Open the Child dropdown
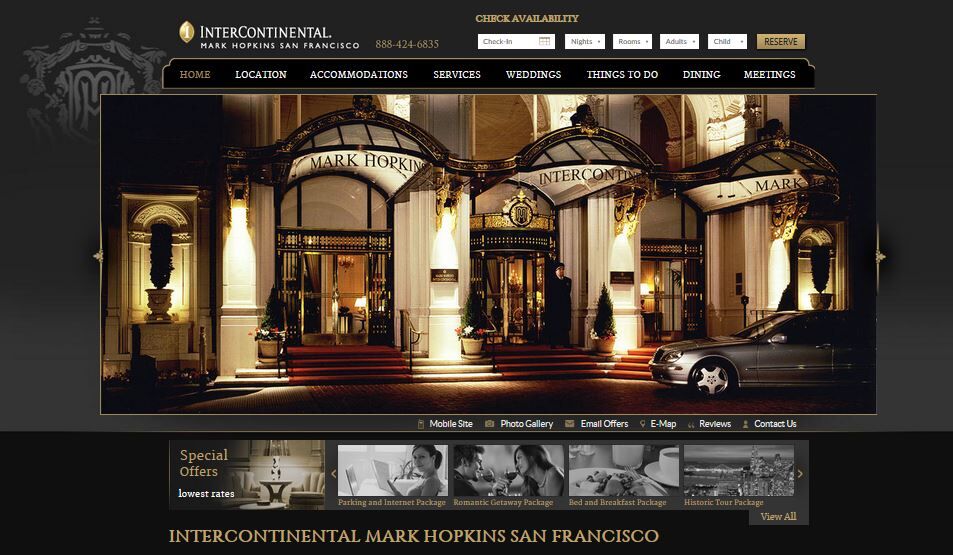 pyautogui.click(x=727, y=41)
